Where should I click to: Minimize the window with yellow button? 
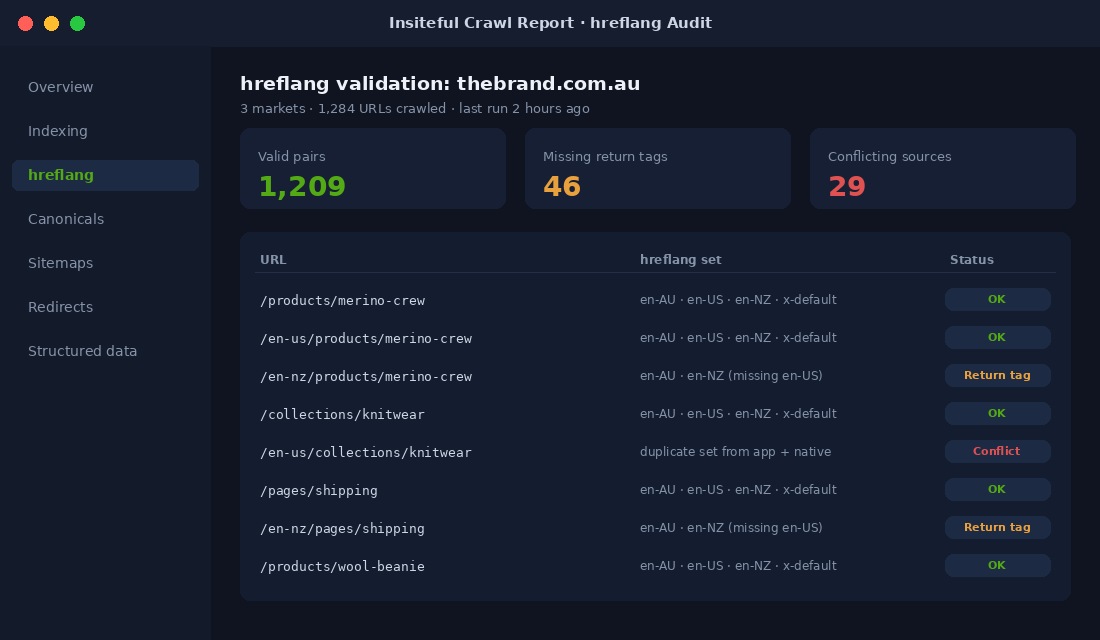[51, 23]
